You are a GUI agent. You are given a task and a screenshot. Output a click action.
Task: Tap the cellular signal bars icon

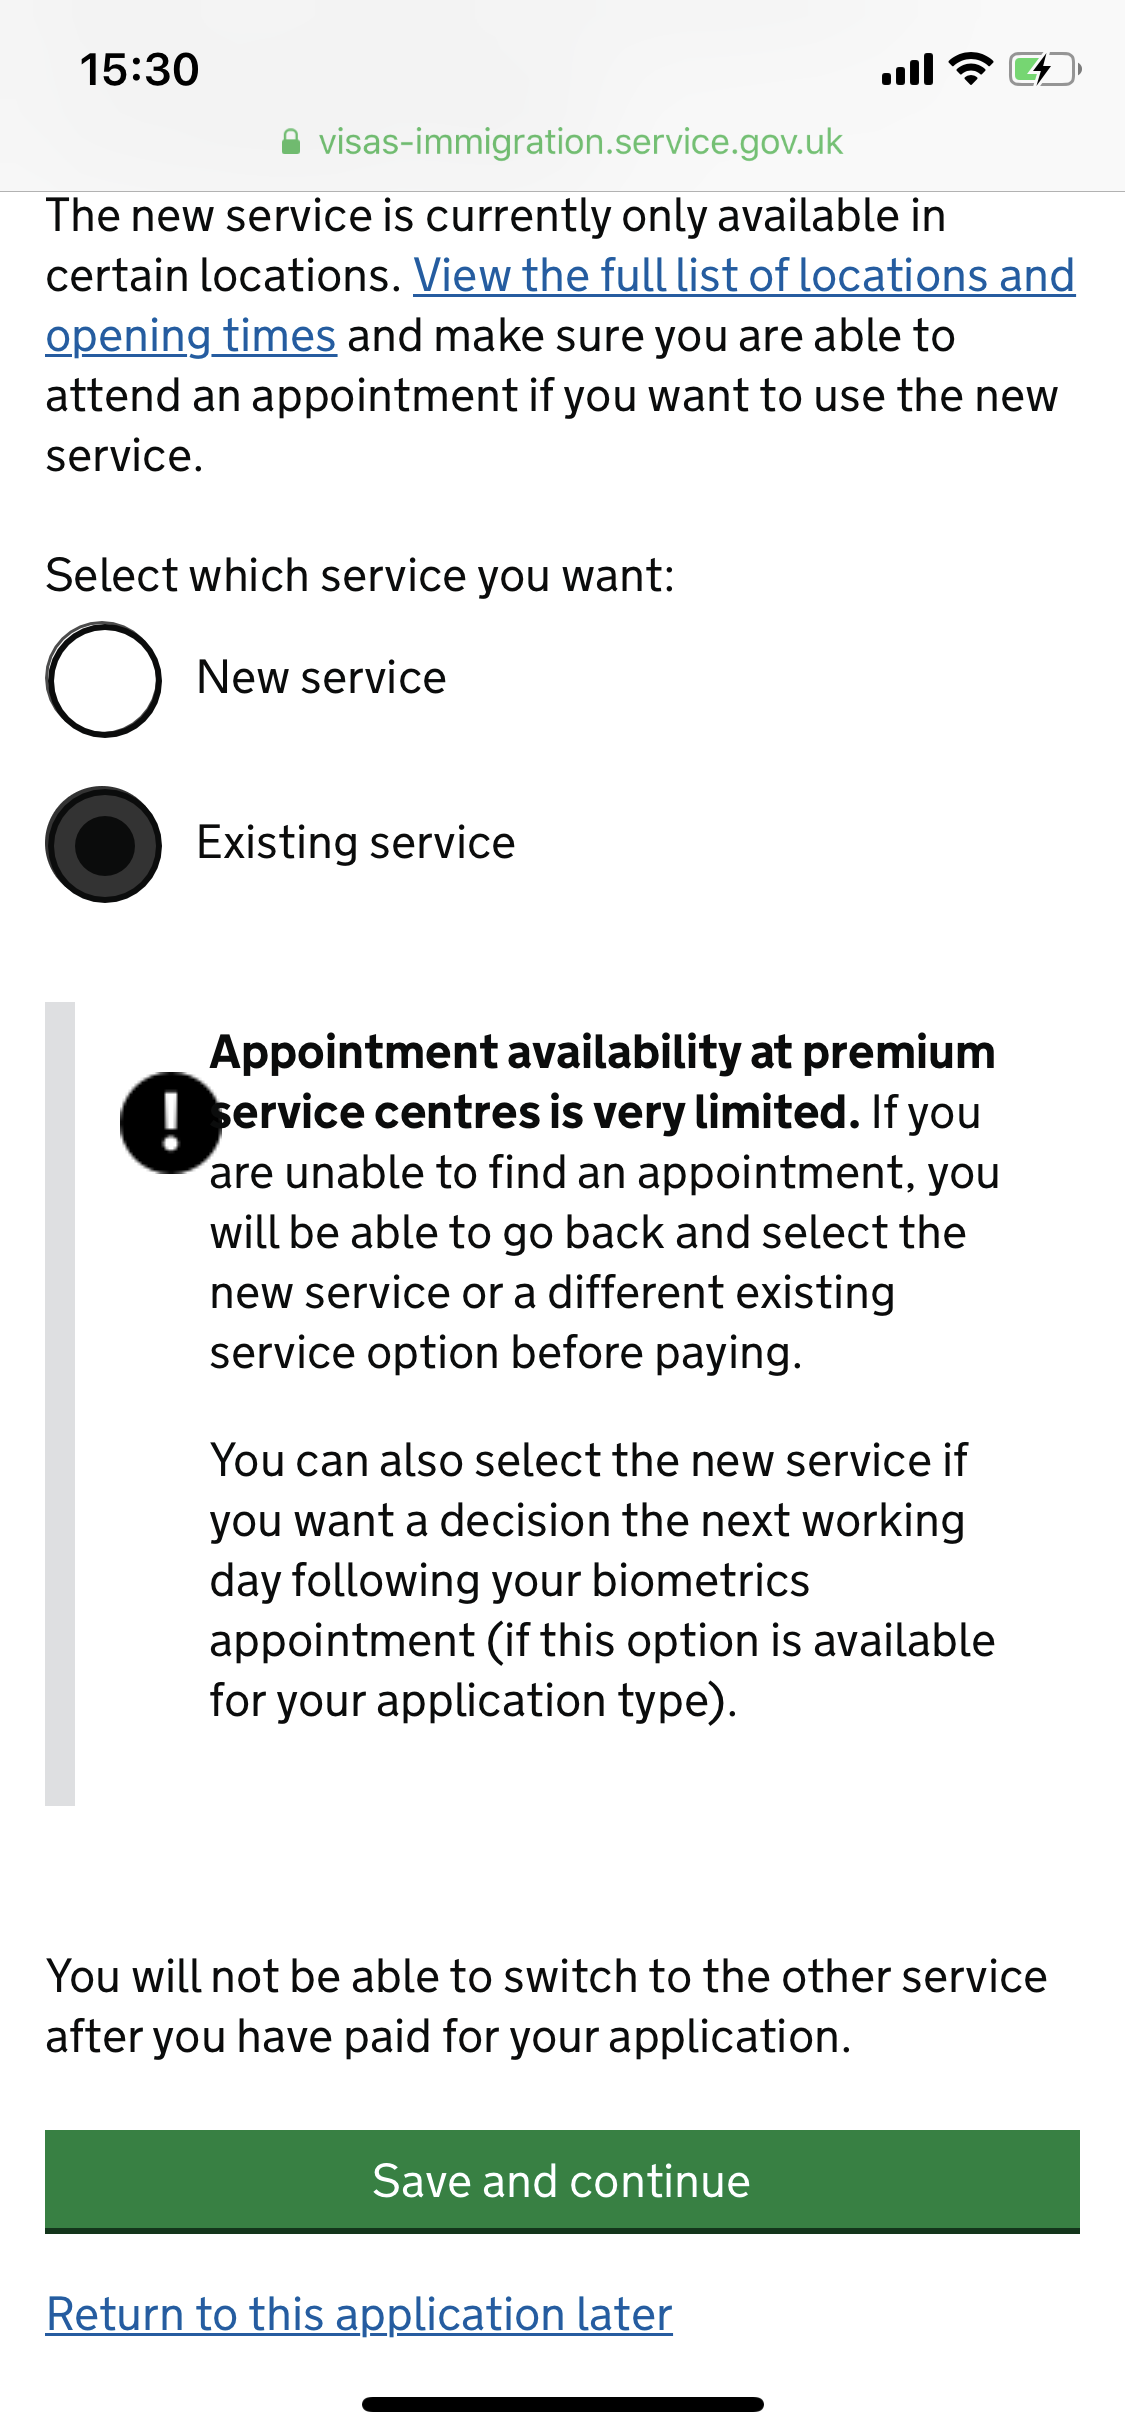pos(907,70)
